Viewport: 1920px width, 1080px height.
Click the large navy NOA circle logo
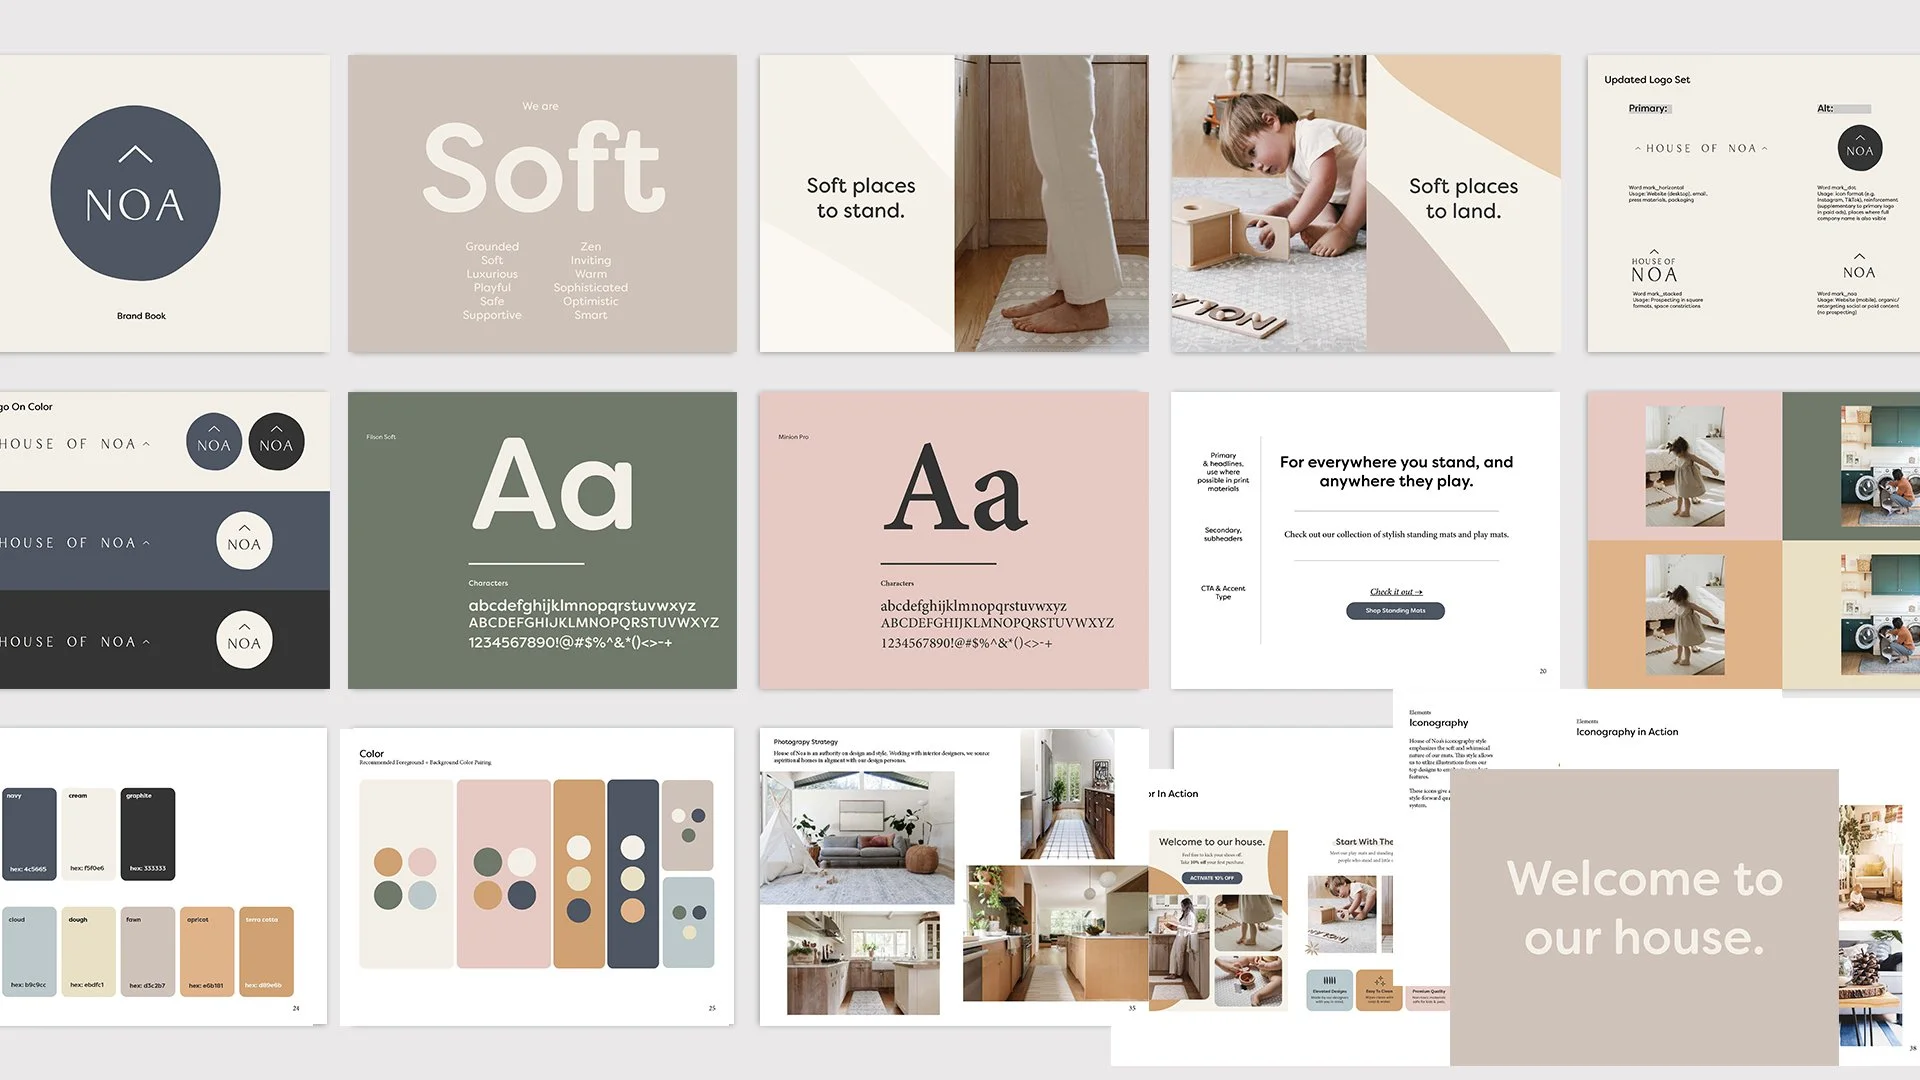(x=135, y=193)
